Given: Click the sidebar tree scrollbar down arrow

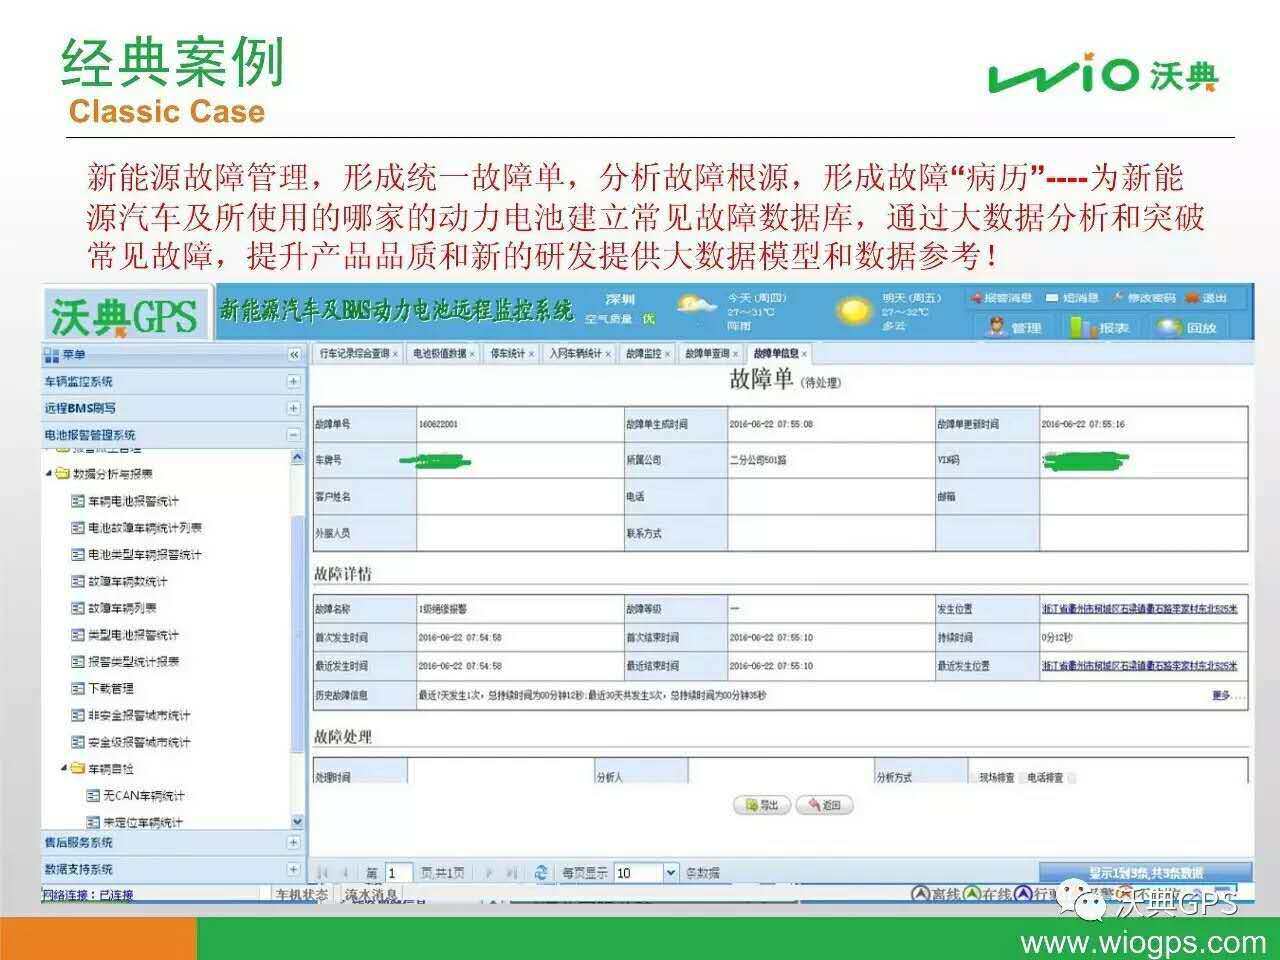Looking at the screenshot, I should click(x=297, y=821).
